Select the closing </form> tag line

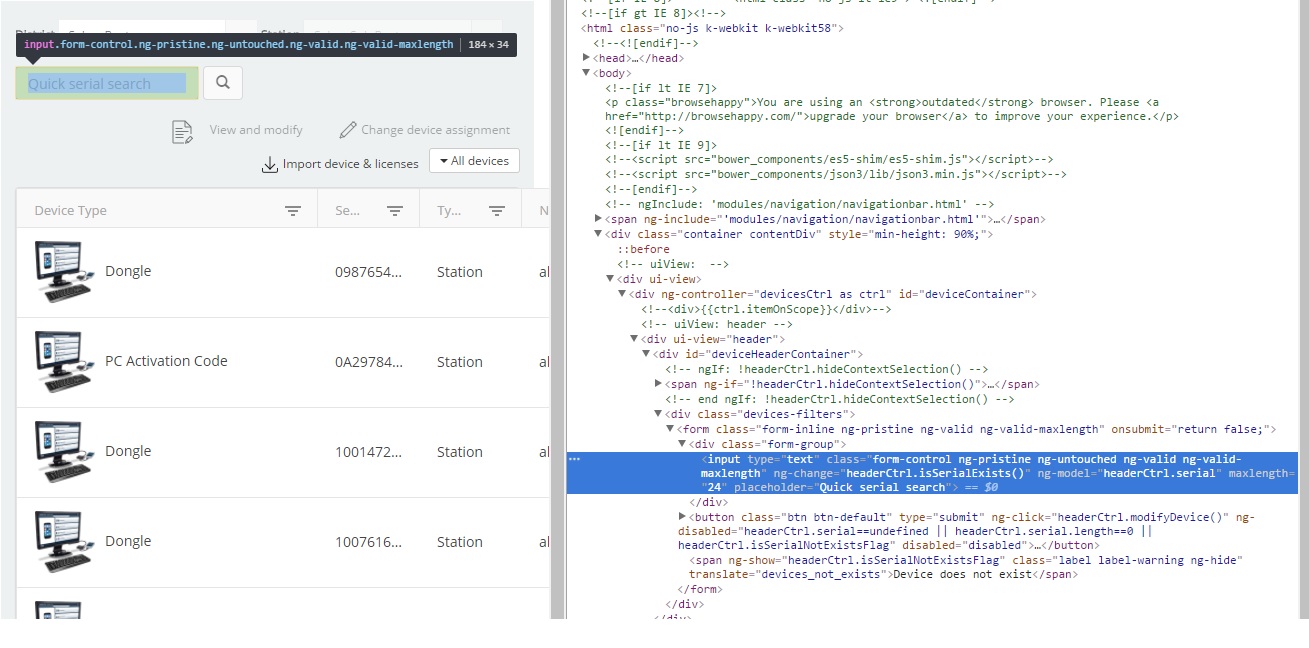click(701, 589)
